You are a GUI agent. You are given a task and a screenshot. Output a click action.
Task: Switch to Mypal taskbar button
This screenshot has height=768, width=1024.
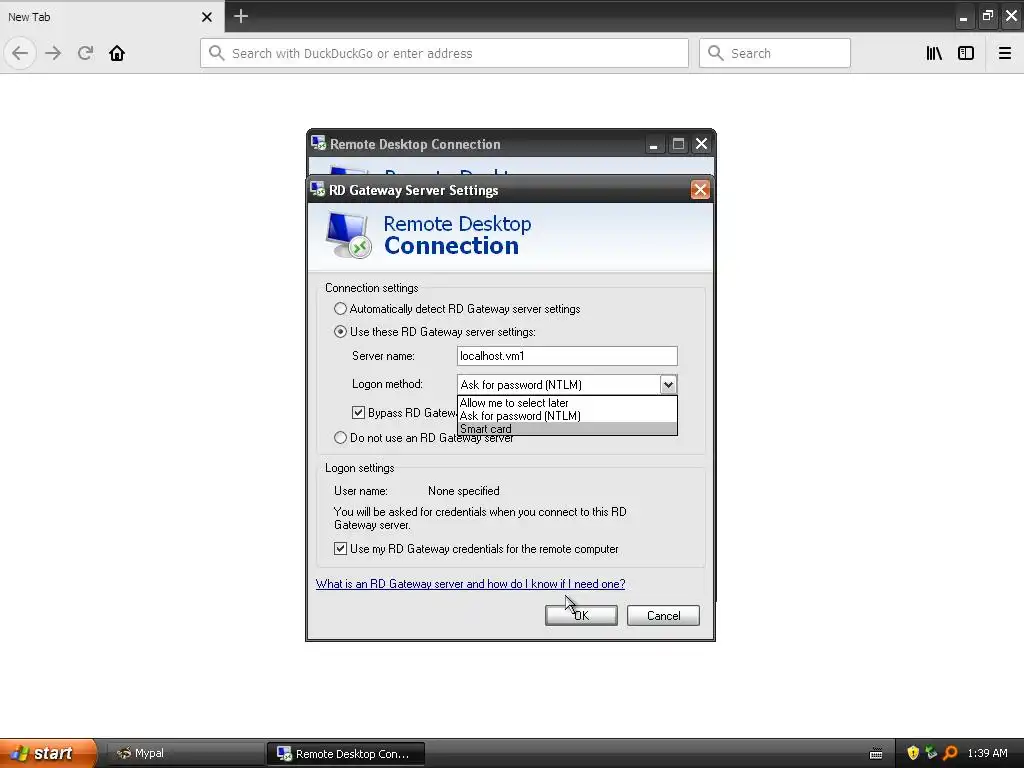pyautogui.click(x=185, y=753)
